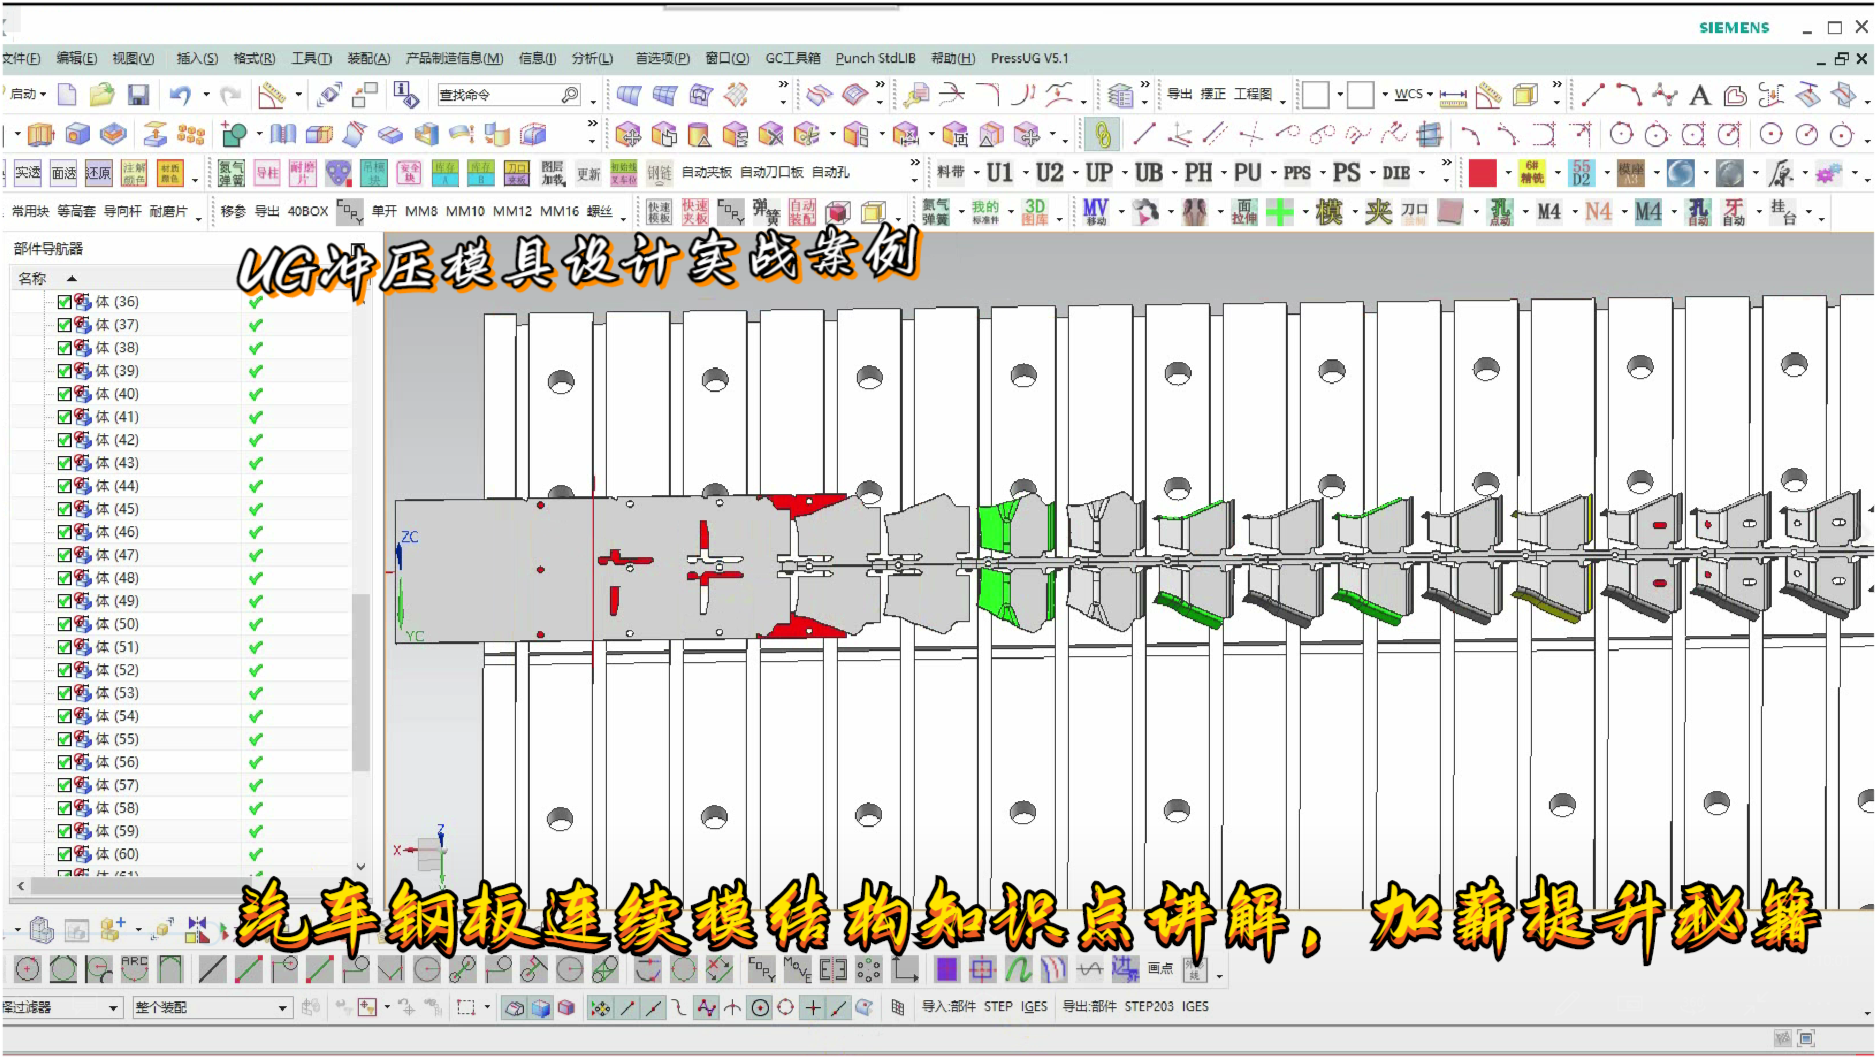The image size is (1875, 1057).
Task: Click the Open file folder icon
Action: click(x=101, y=95)
